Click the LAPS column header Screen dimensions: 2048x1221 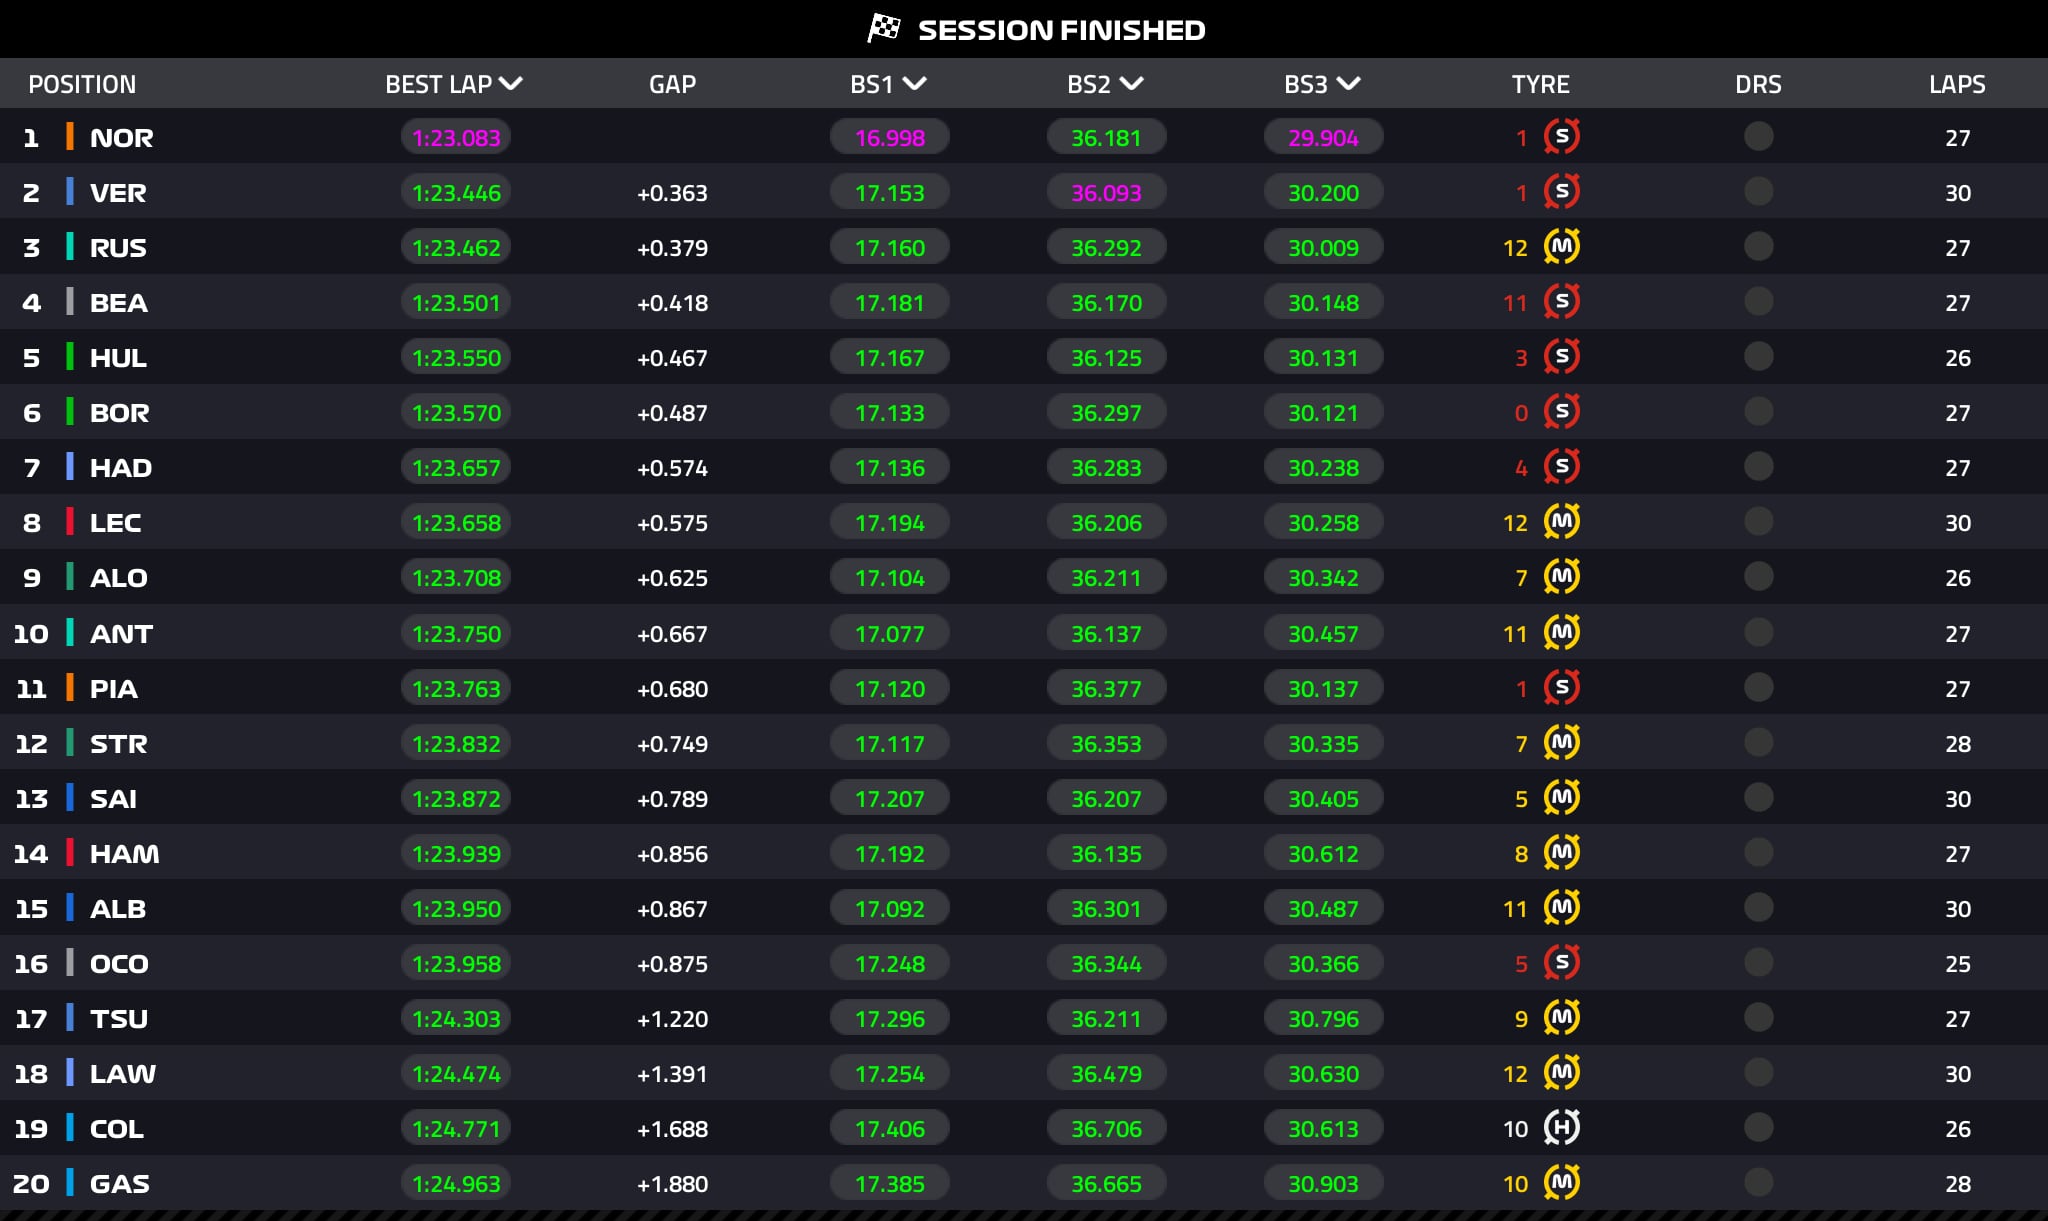tap(1957, 84)
